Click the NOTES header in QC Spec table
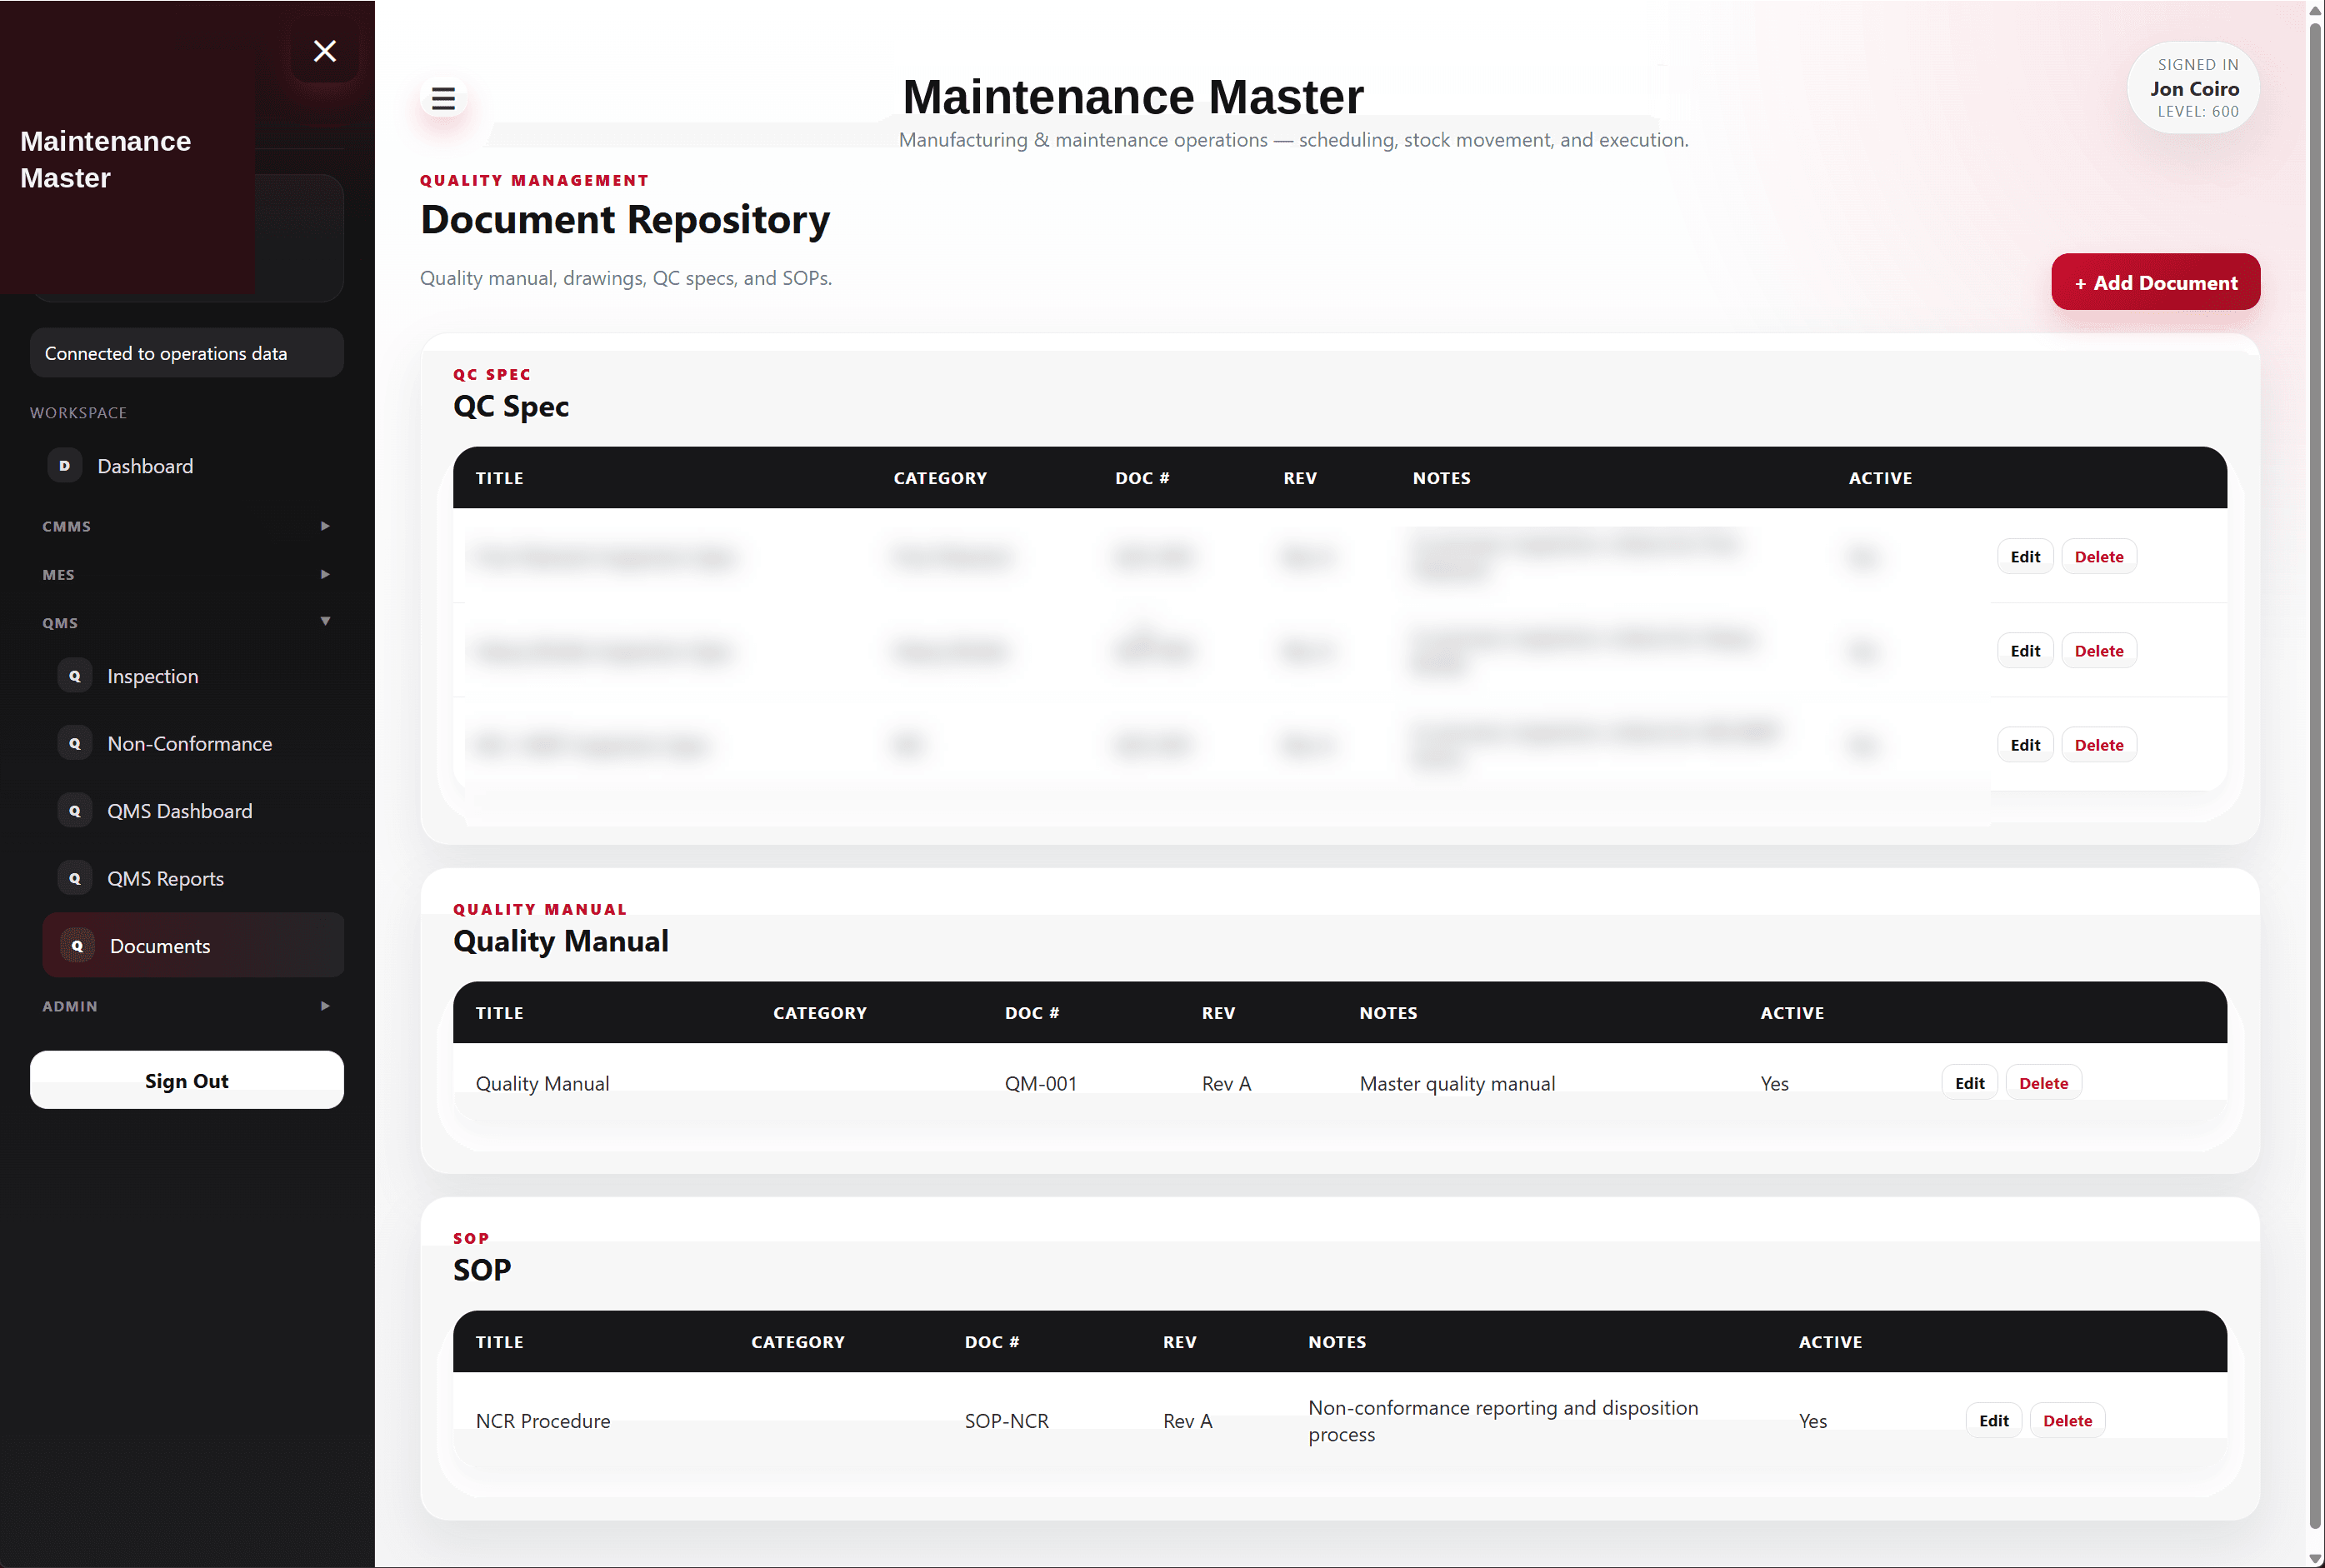This screenshot has height=1568, width=2325. click(x=1441, y=478)
